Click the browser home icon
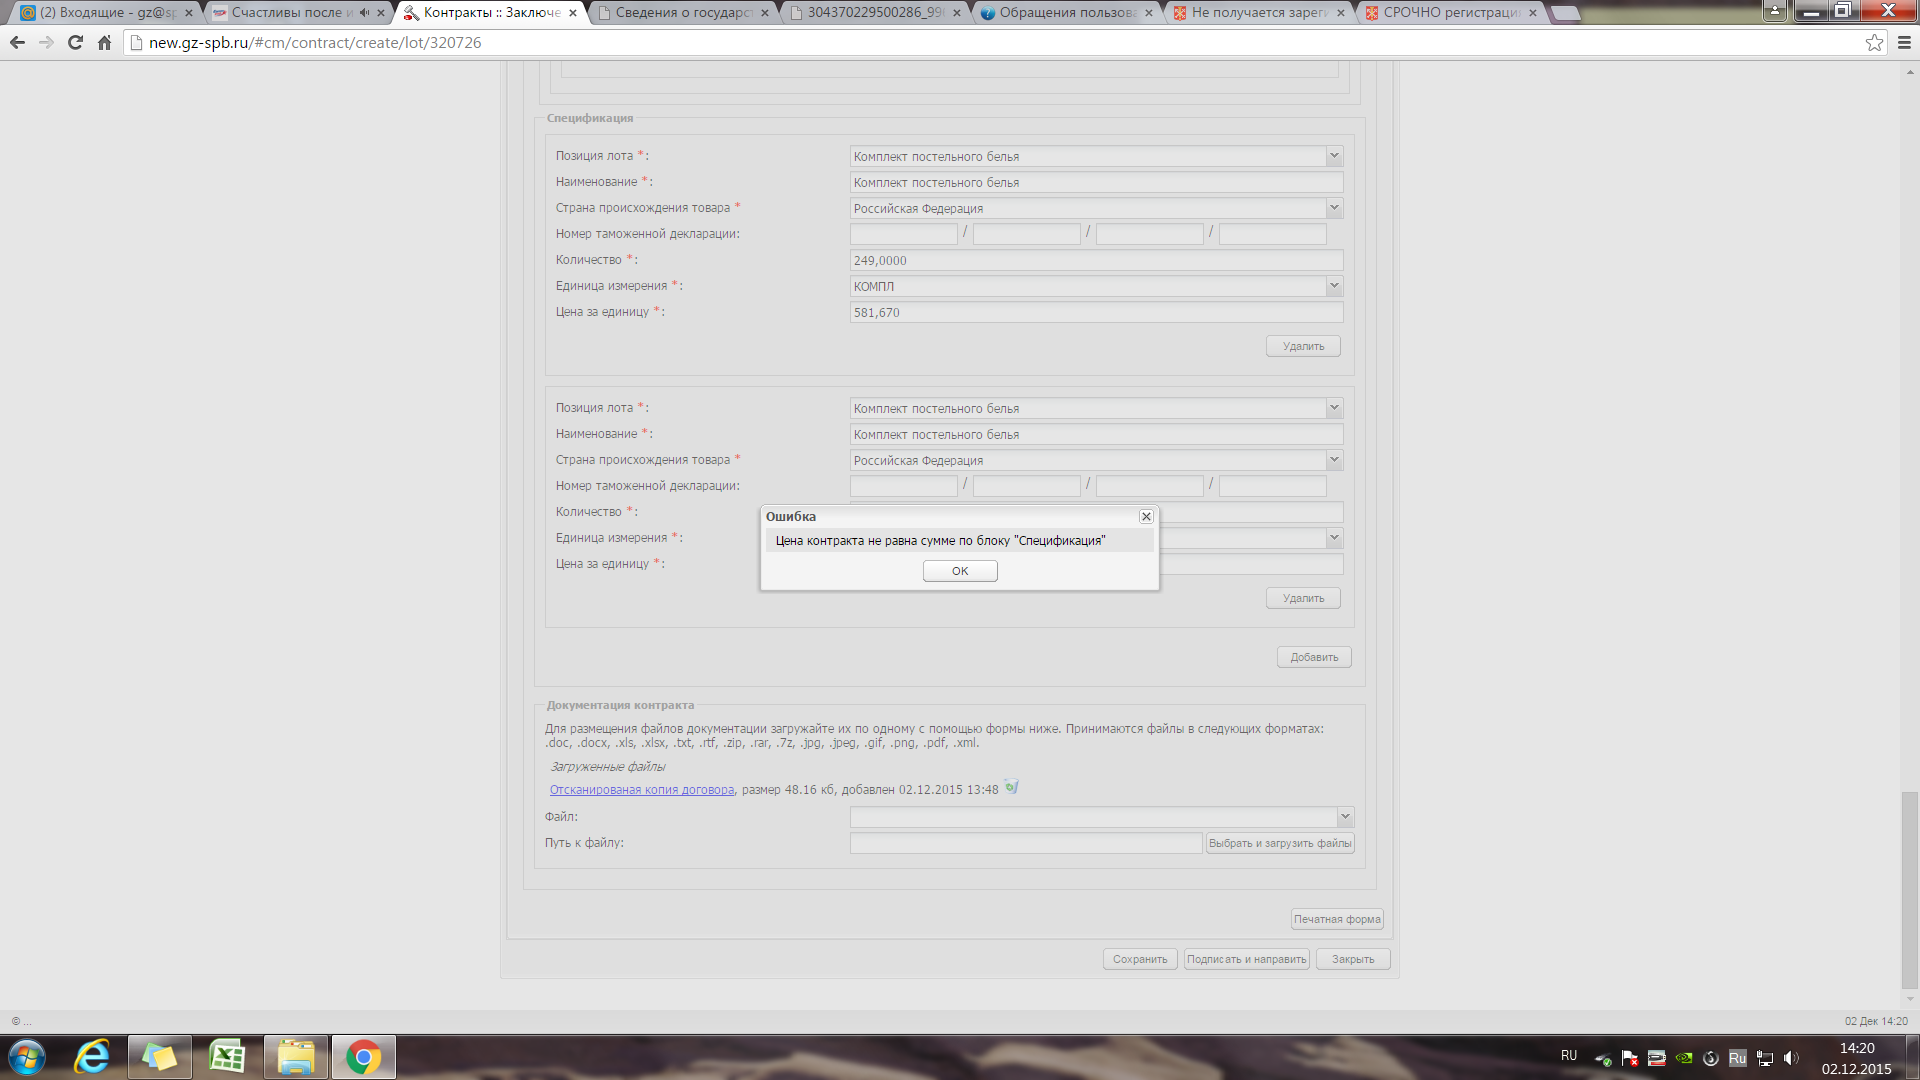Screen dimensions: 1920x1080 [x=104, y=42]
